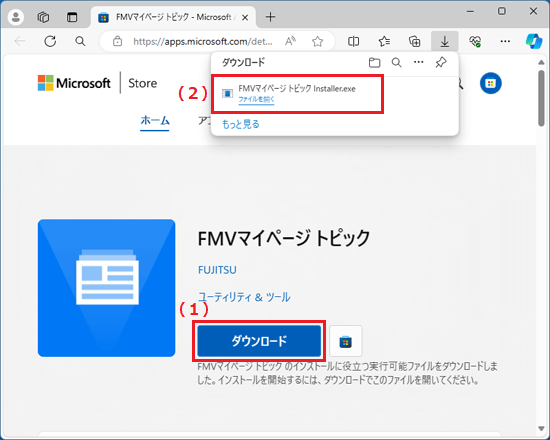The image size is (550, 440).
Task: Activate Read aloud icon in address bar
Action: coord(290,41)
